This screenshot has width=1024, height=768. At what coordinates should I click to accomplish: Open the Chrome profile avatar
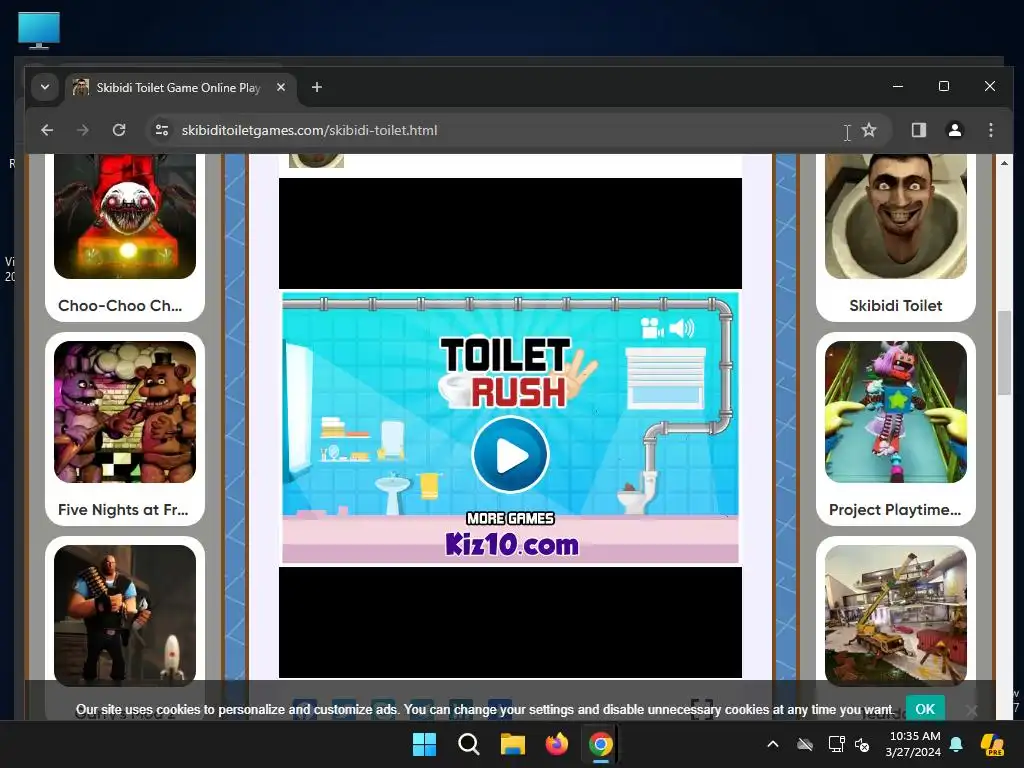(x=955, y=130)
